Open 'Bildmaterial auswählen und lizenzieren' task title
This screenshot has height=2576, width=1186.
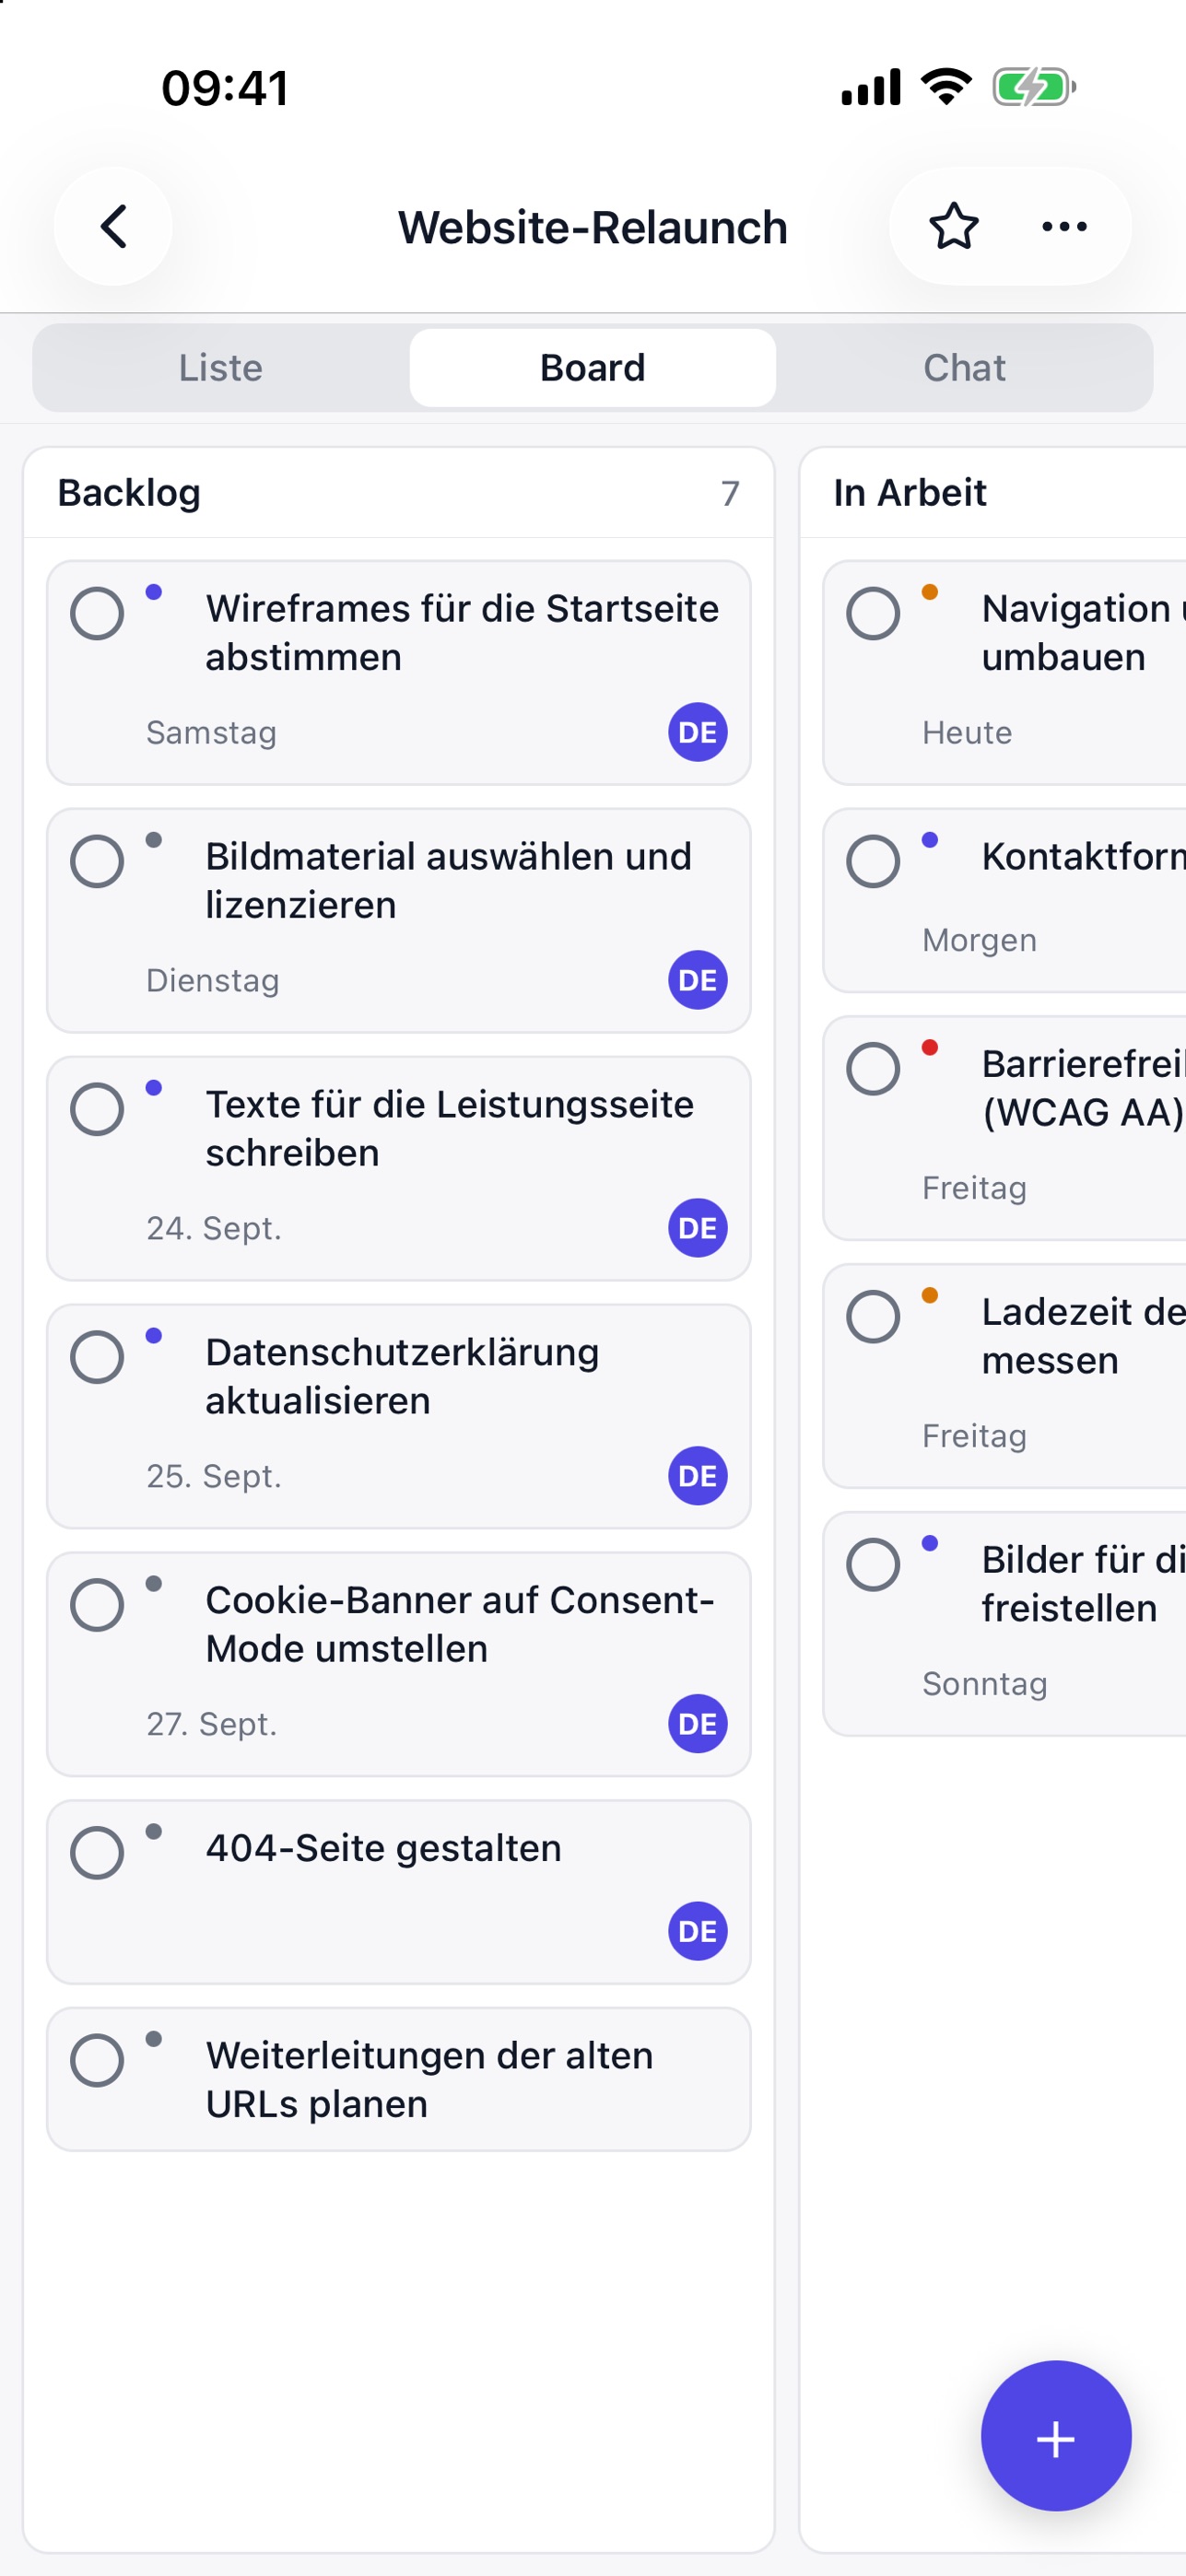449,881
